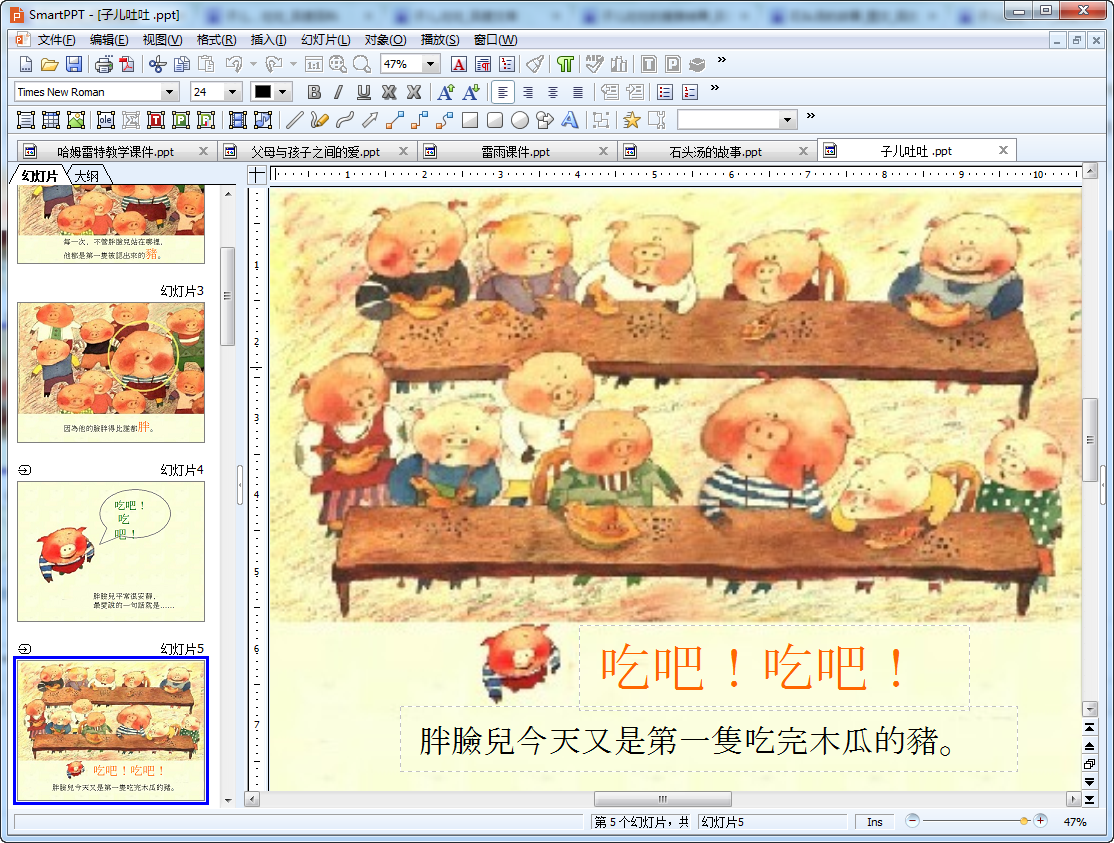Viewport: 1114px width, 843px height.
Task: Toggle bulleted list
Action: coord(665,92)
